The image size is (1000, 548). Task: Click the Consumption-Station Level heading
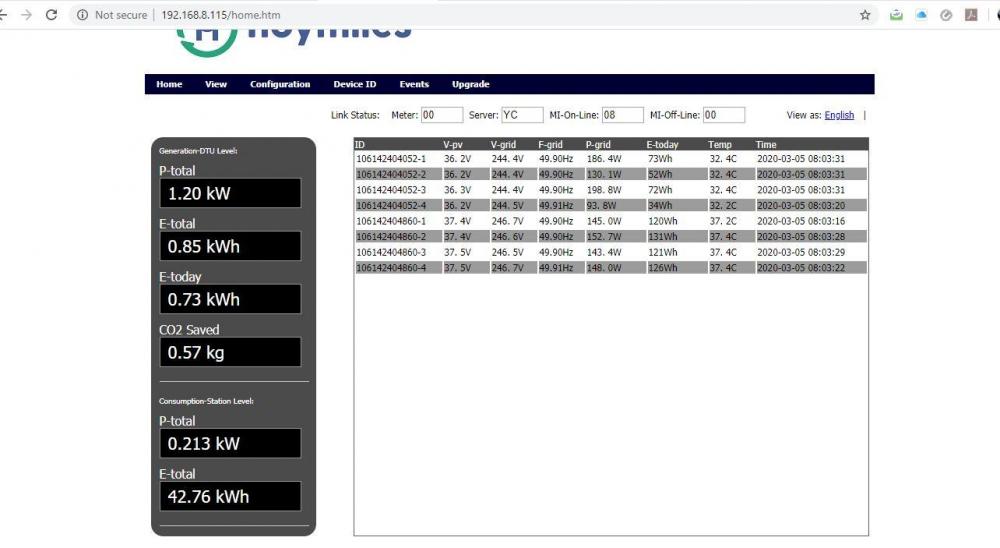(206, 401)
